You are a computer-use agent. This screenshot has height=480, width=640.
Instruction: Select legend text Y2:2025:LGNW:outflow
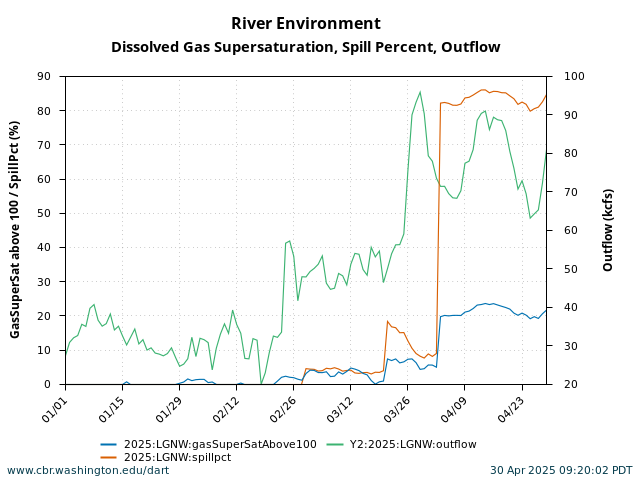[x=413, y=444]
